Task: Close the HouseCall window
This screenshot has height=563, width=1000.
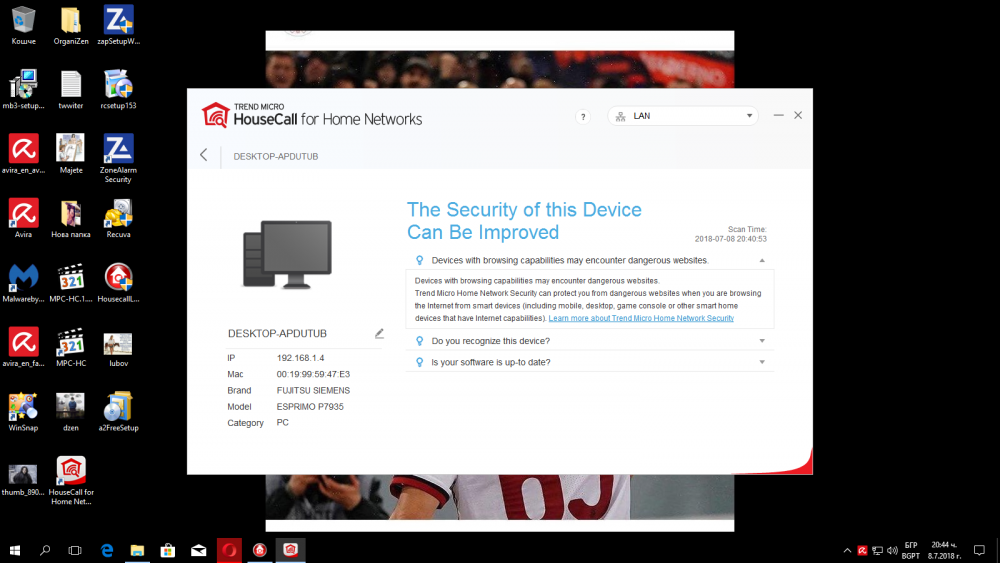Action: pyautogui.click(x=798, y=115)
